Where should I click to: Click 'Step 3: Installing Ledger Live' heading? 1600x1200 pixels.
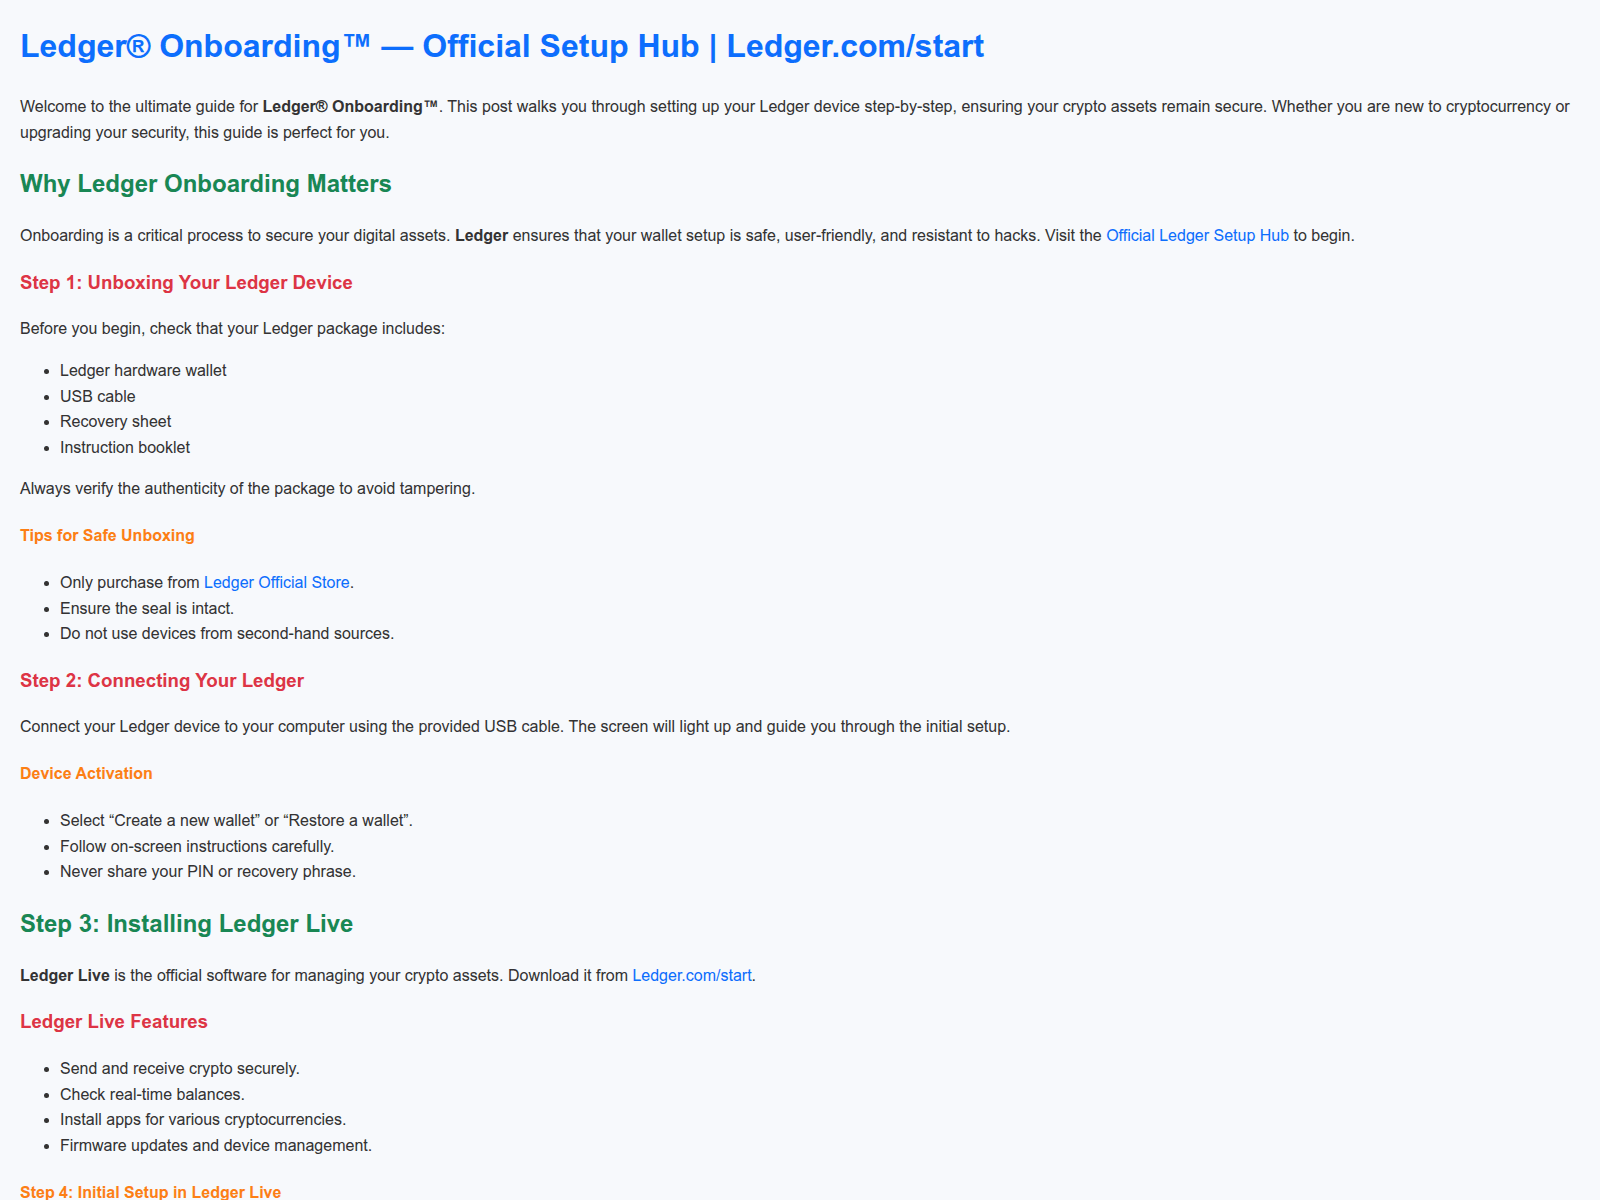[186, 924]
